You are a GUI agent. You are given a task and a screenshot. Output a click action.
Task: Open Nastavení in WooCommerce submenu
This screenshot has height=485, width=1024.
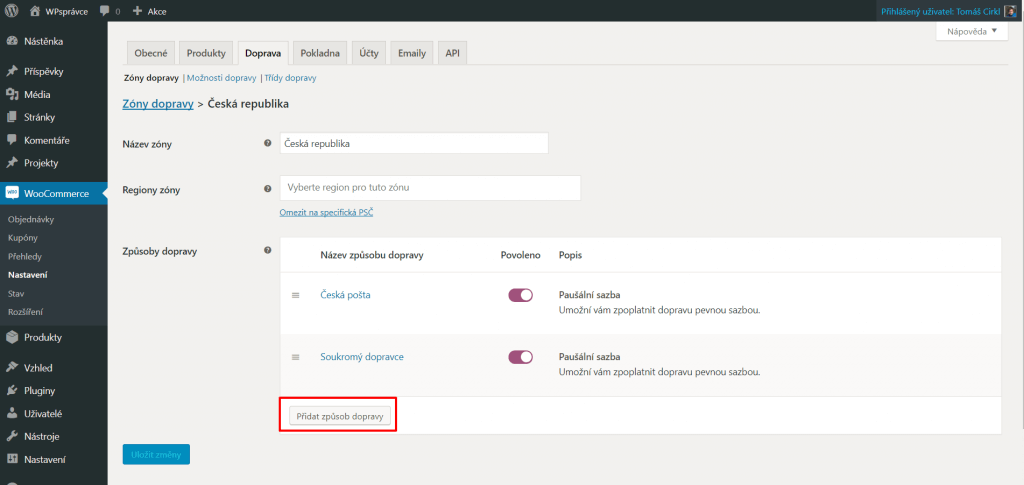[x=27, y=275]
